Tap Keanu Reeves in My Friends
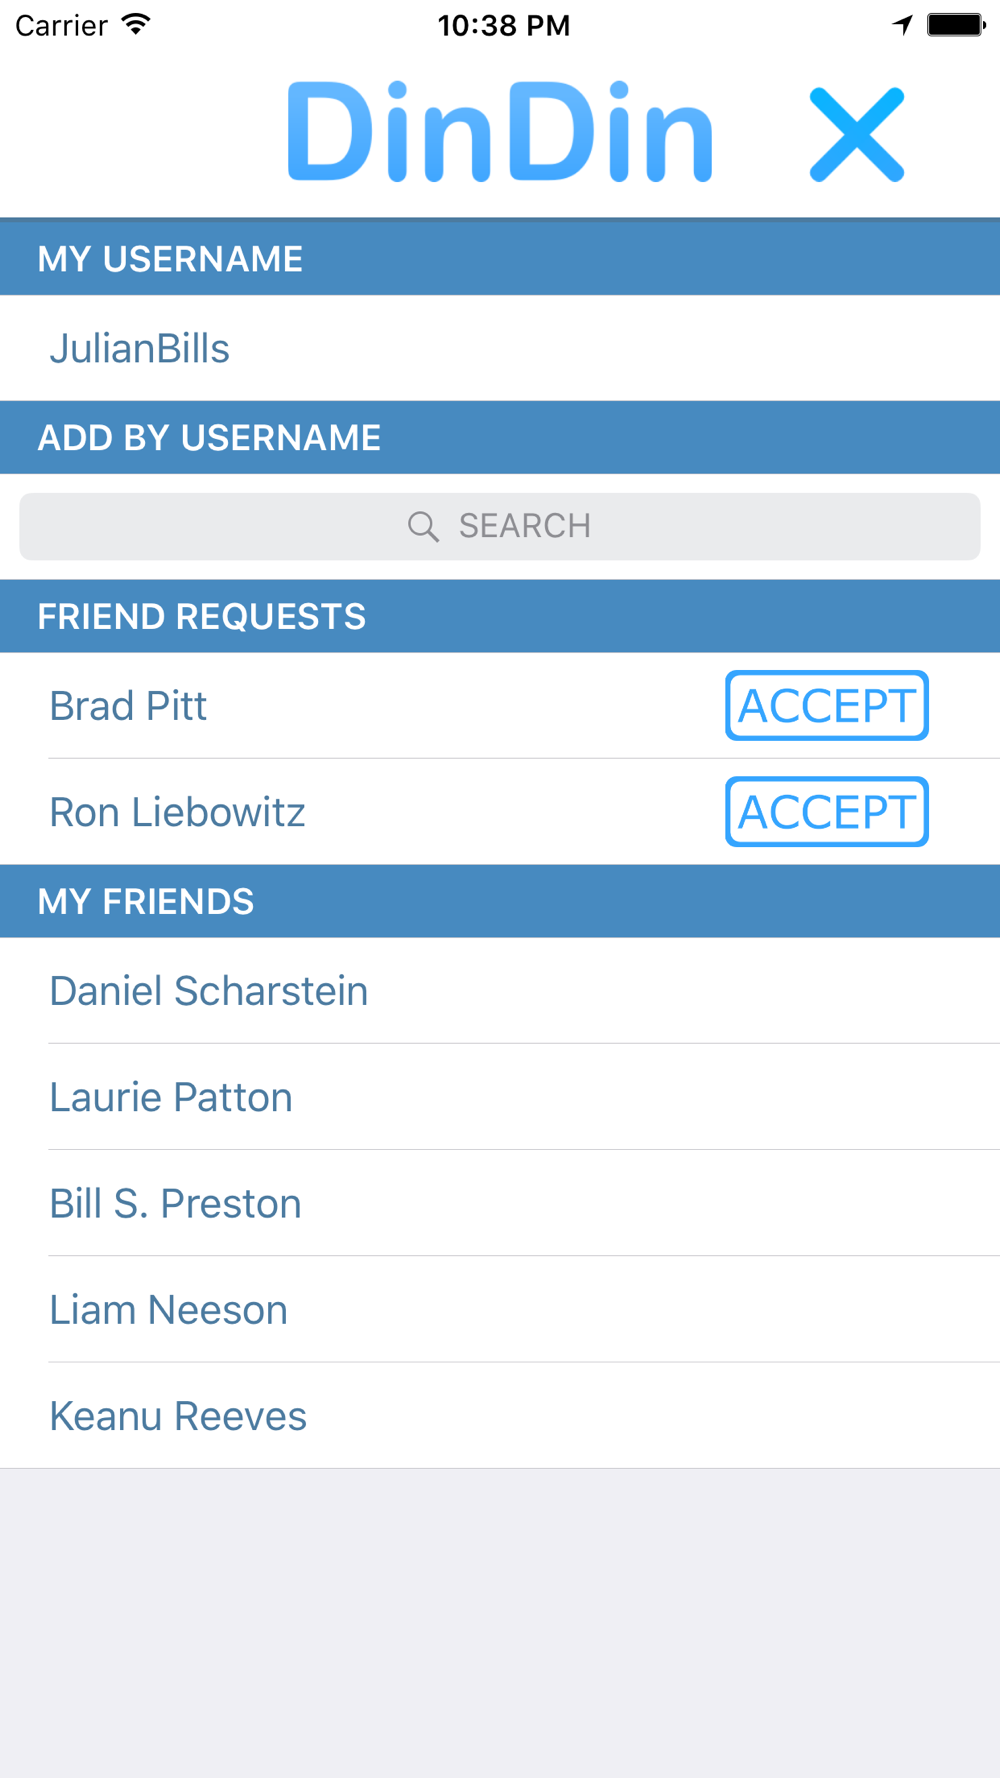Viewport: 1000px width, 1778px height. click(x=500, y=1415)
